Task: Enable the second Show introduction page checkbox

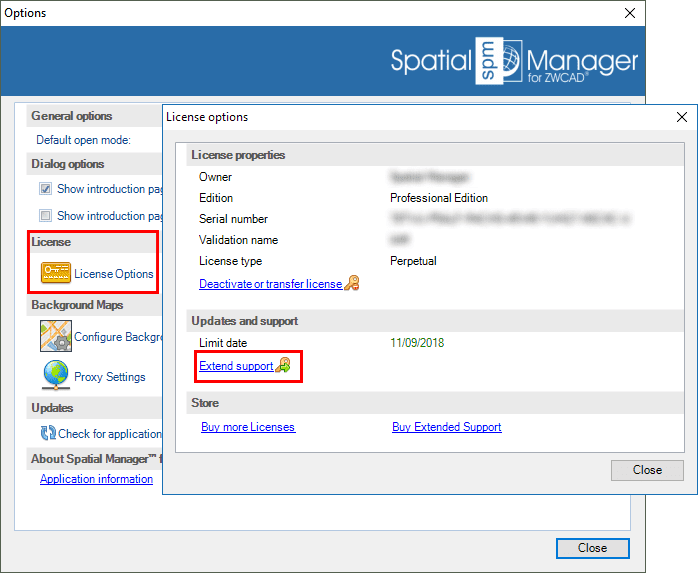Action: (x=45, y=215)
